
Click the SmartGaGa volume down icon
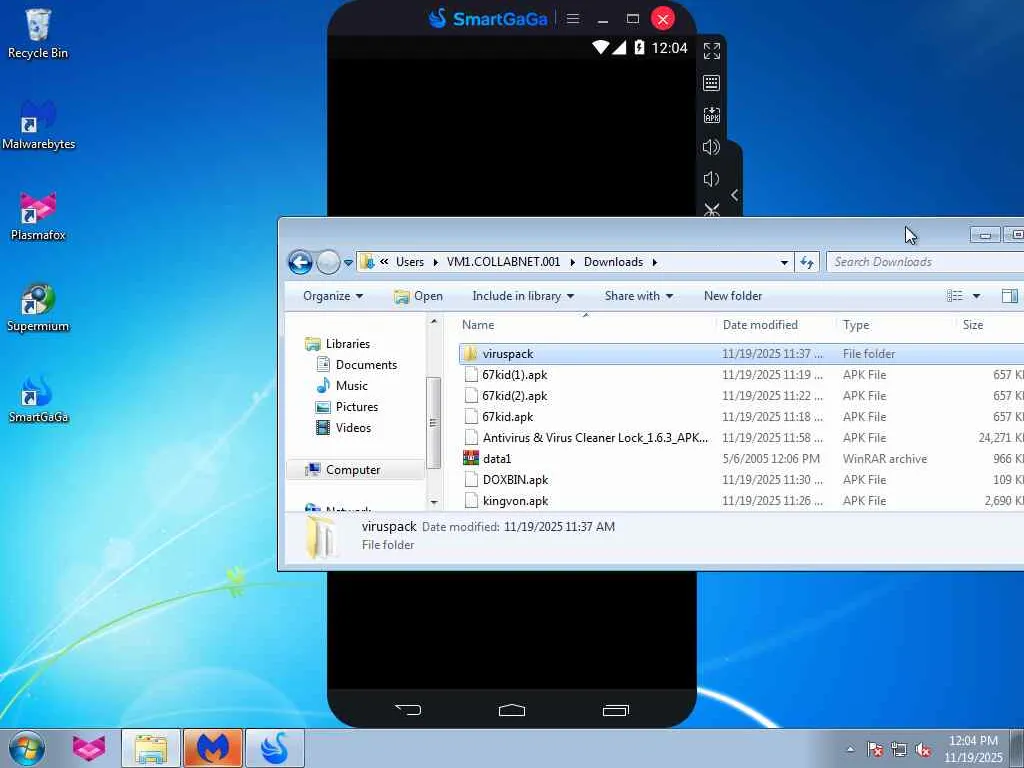tap(712, 179)
